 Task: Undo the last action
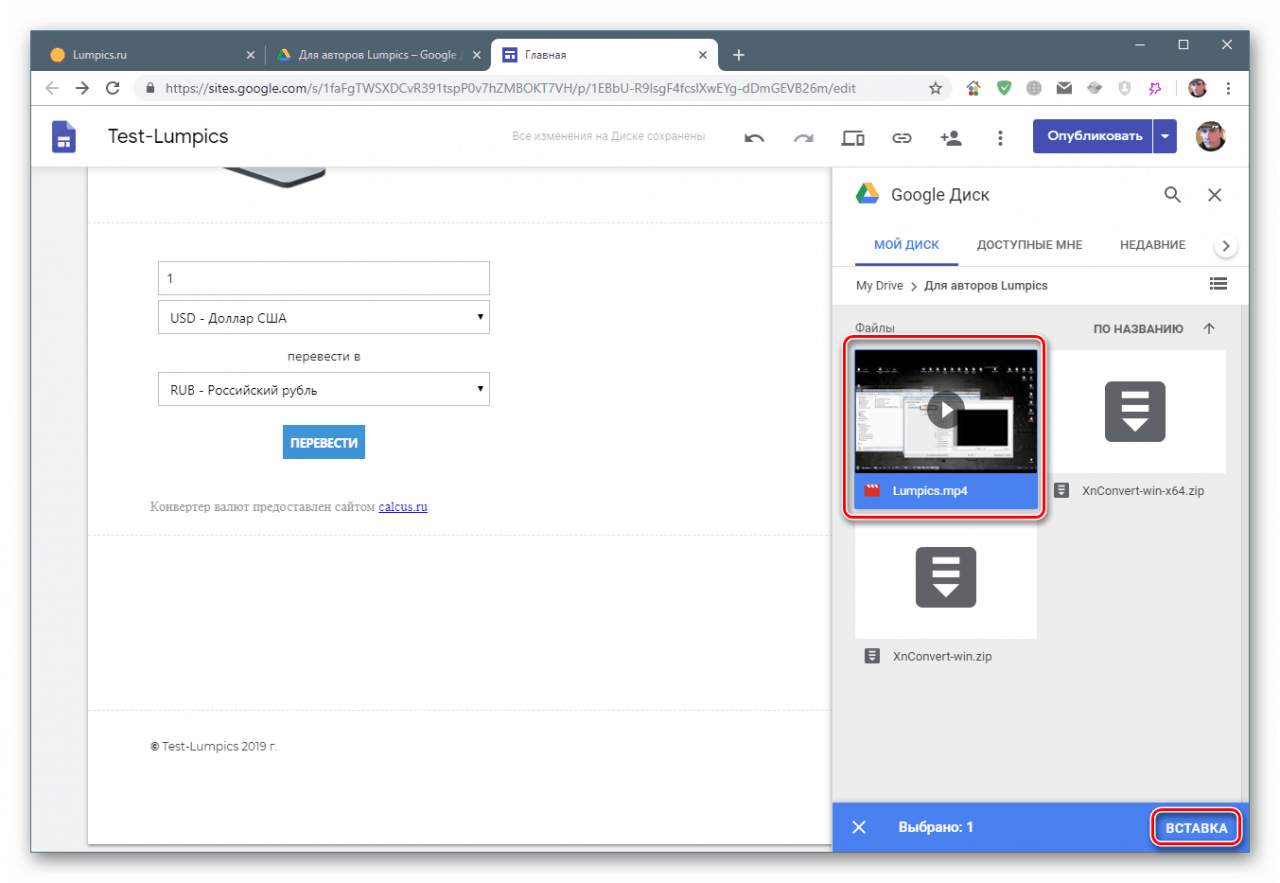coord(755,138)
